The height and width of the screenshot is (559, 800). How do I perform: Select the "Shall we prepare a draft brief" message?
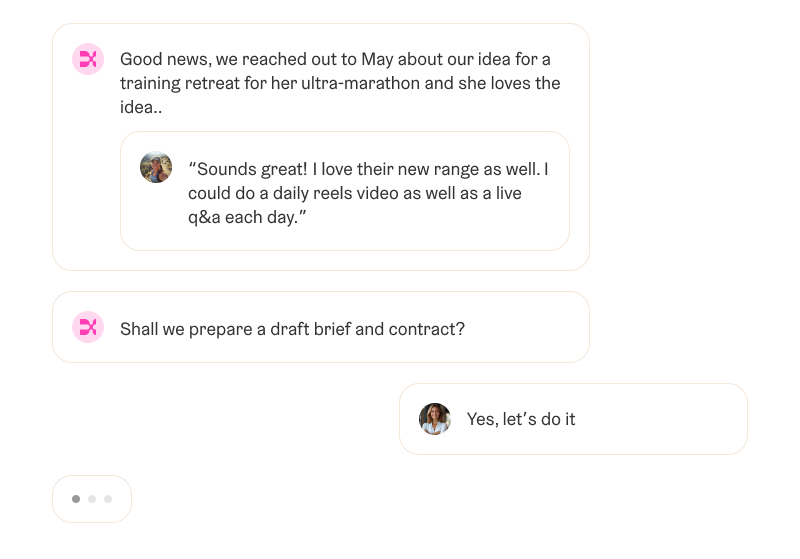tap(292, 328)
